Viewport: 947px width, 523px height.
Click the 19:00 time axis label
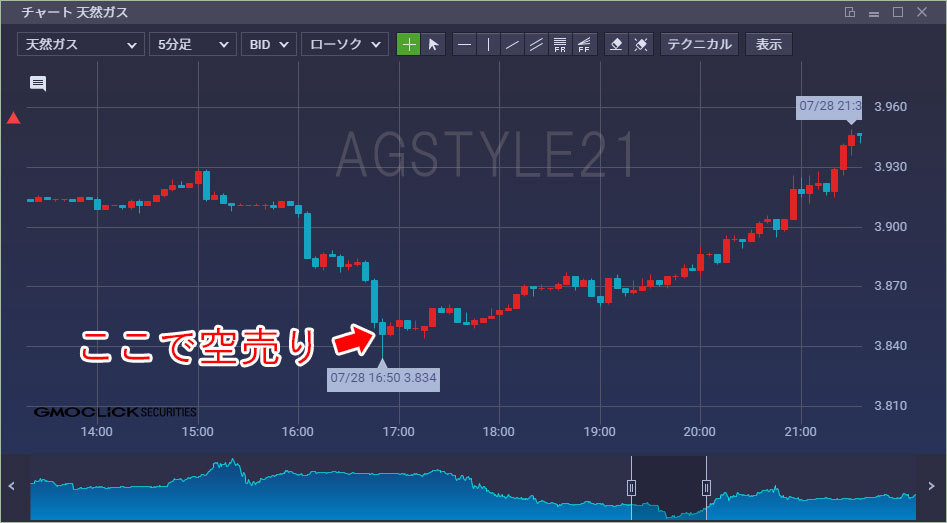[600, 432]
